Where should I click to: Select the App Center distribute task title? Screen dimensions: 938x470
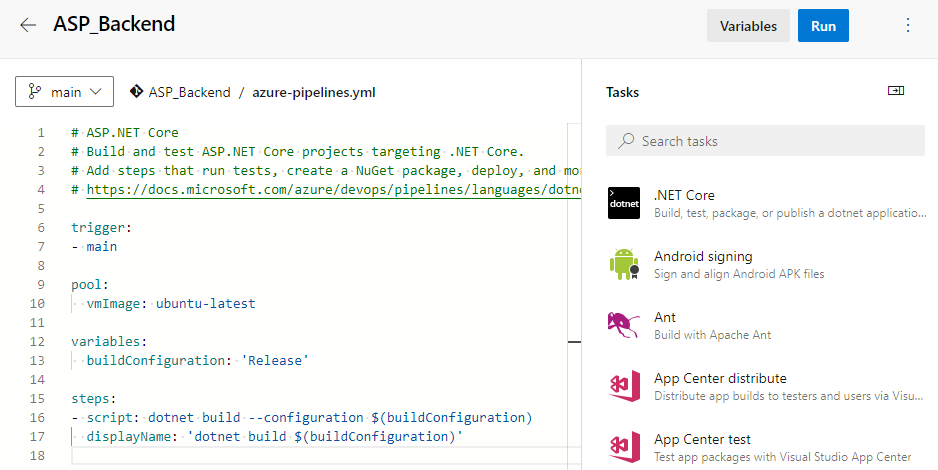click(720, 378)
